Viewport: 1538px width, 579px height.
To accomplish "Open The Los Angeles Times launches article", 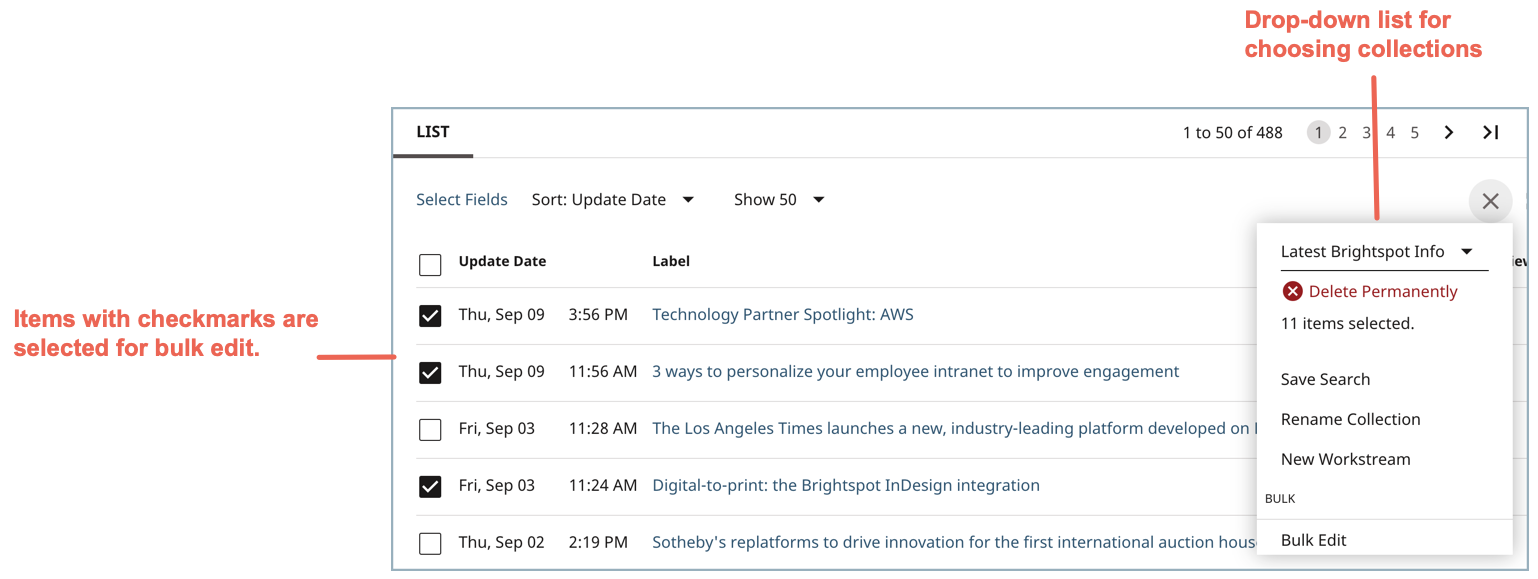I will pos(954,428).
